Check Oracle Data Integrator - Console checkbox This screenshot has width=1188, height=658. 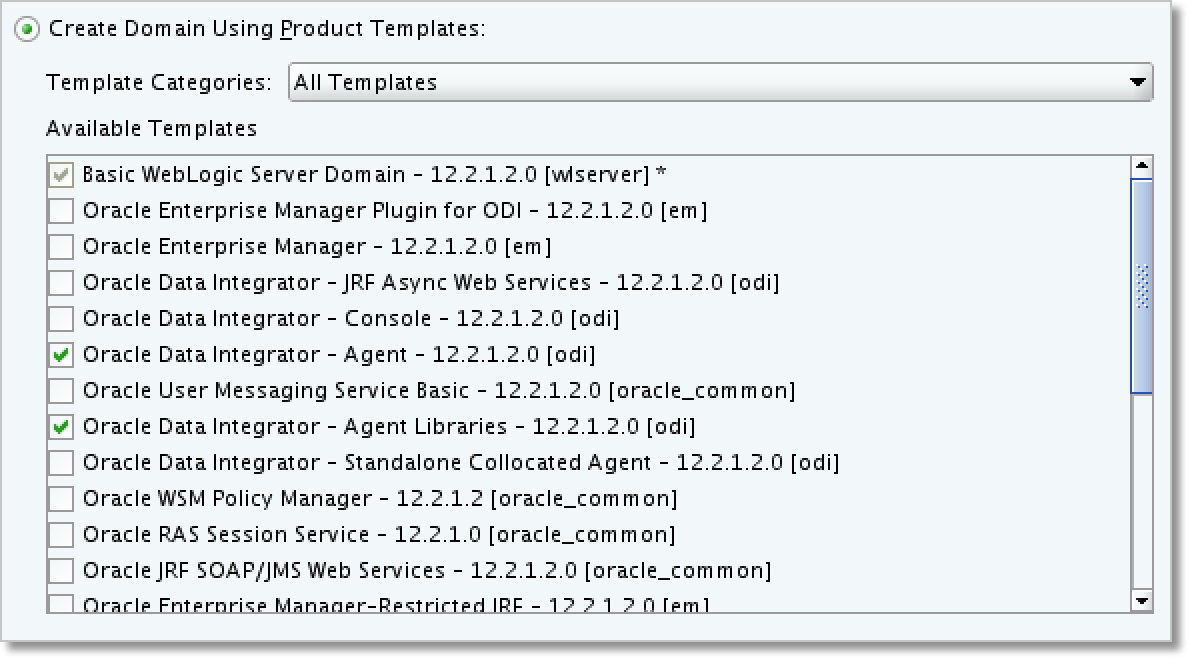click(61, 318)
